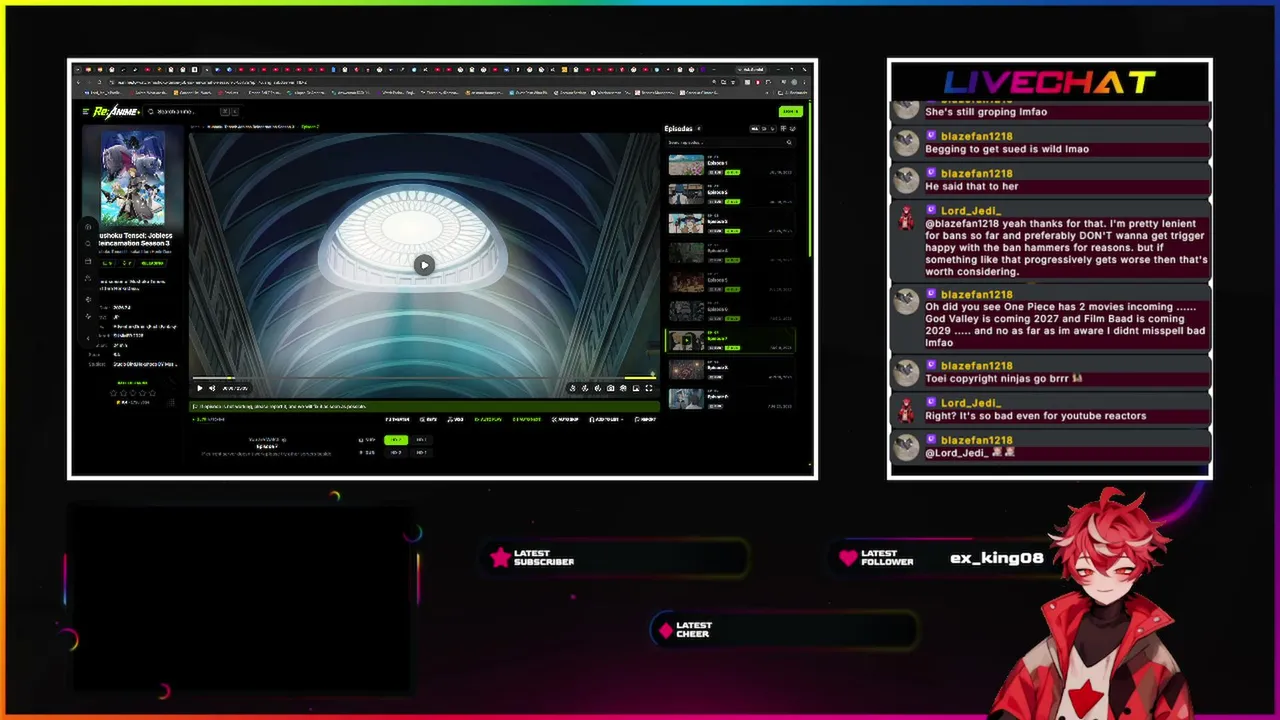Enable Theater mode below the player

[398, 419]
